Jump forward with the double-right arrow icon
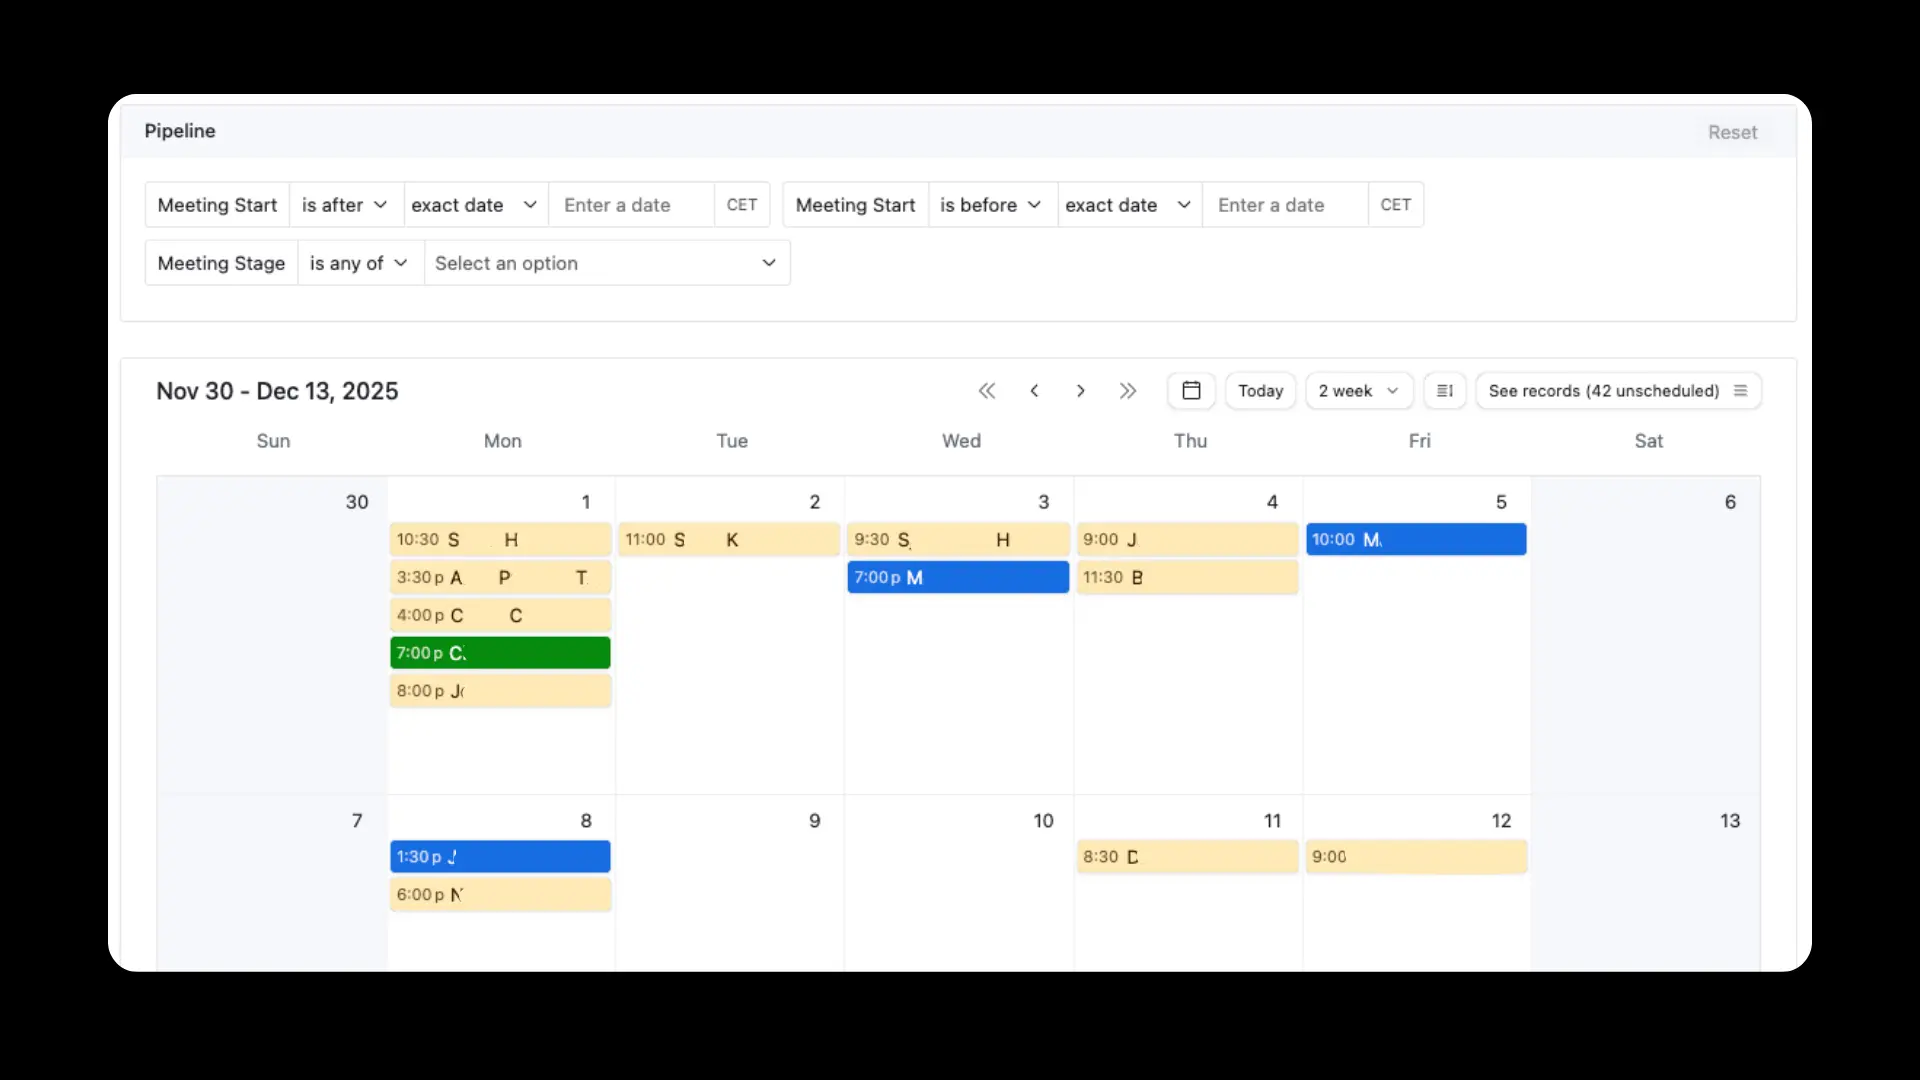The width and height of the screenshot is (1920, 1080). pyautogui.click(x=1128, y=391)
